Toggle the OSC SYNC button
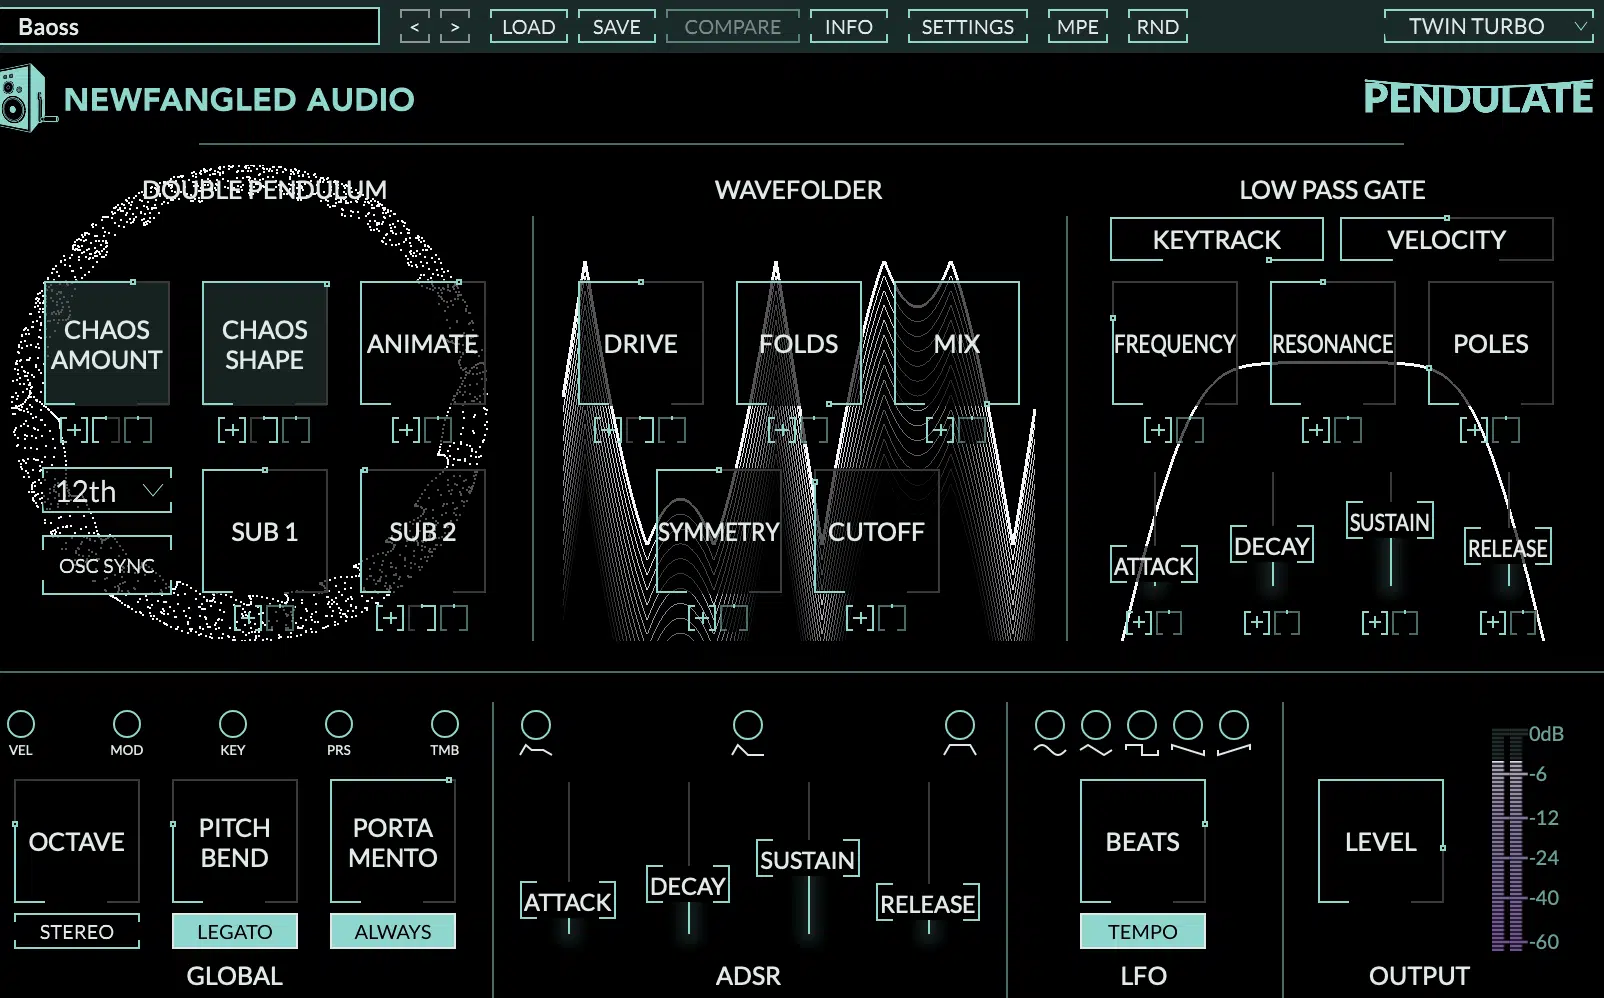 (107, 566)
